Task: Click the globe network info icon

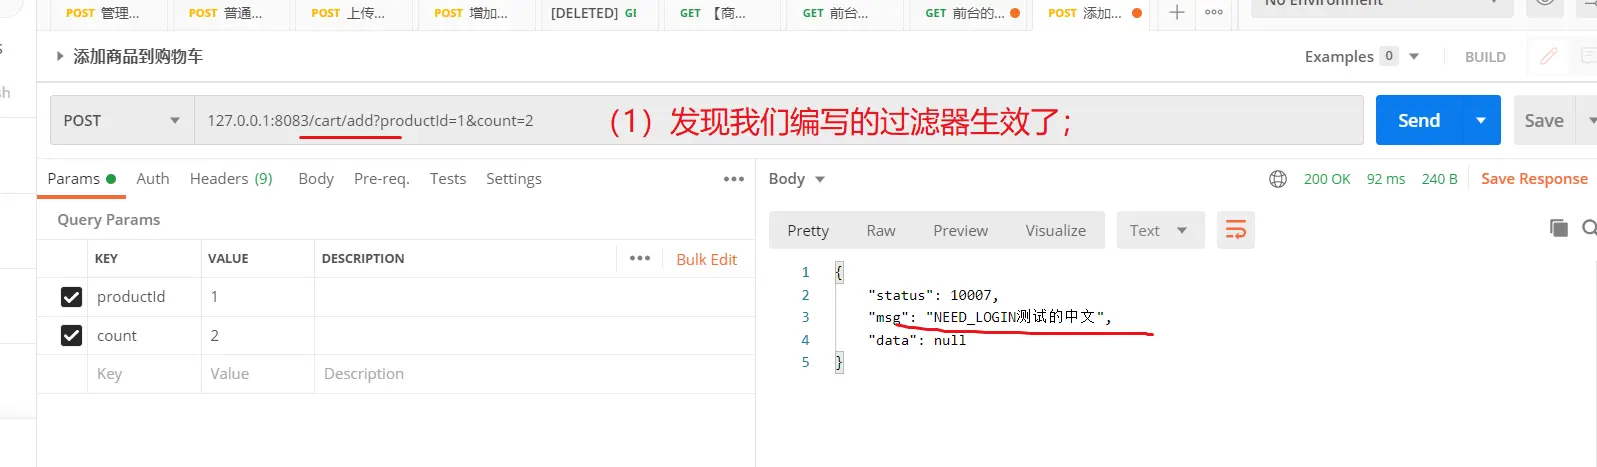Action: [x=1278, y=179]
